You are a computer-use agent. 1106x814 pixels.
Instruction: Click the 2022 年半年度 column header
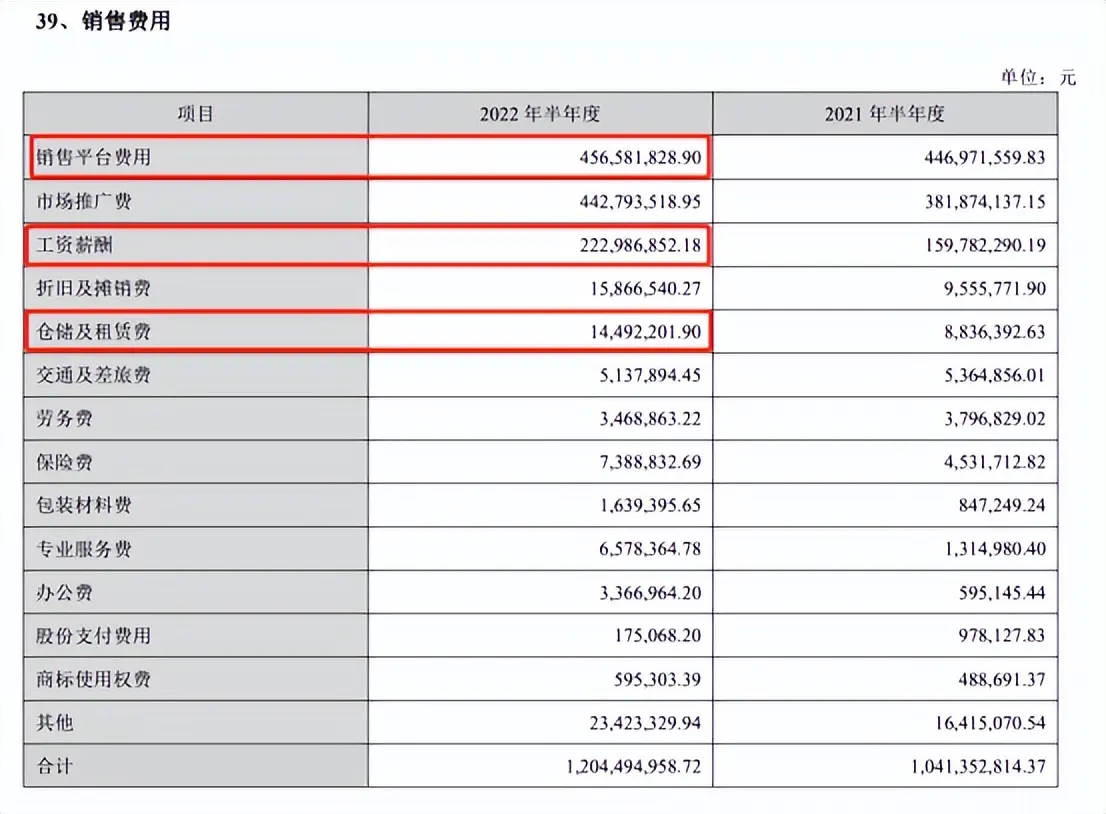coord(540,114)
